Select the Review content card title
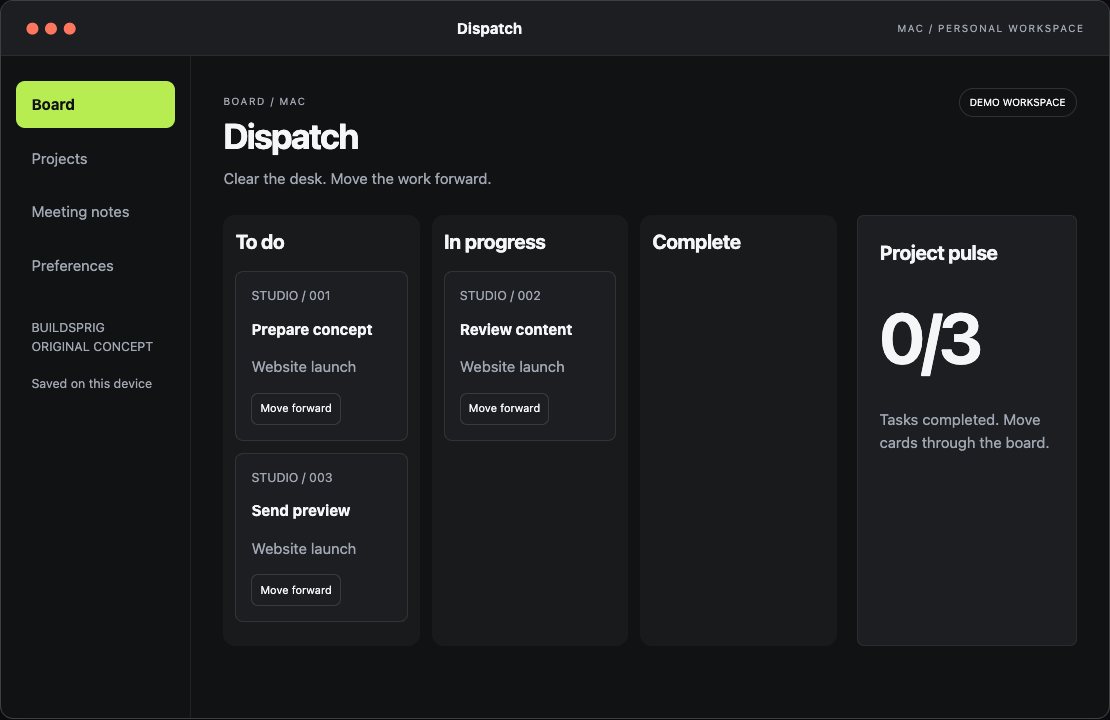The width and height of the screenshot is (1110, 720). coord(516,330)
